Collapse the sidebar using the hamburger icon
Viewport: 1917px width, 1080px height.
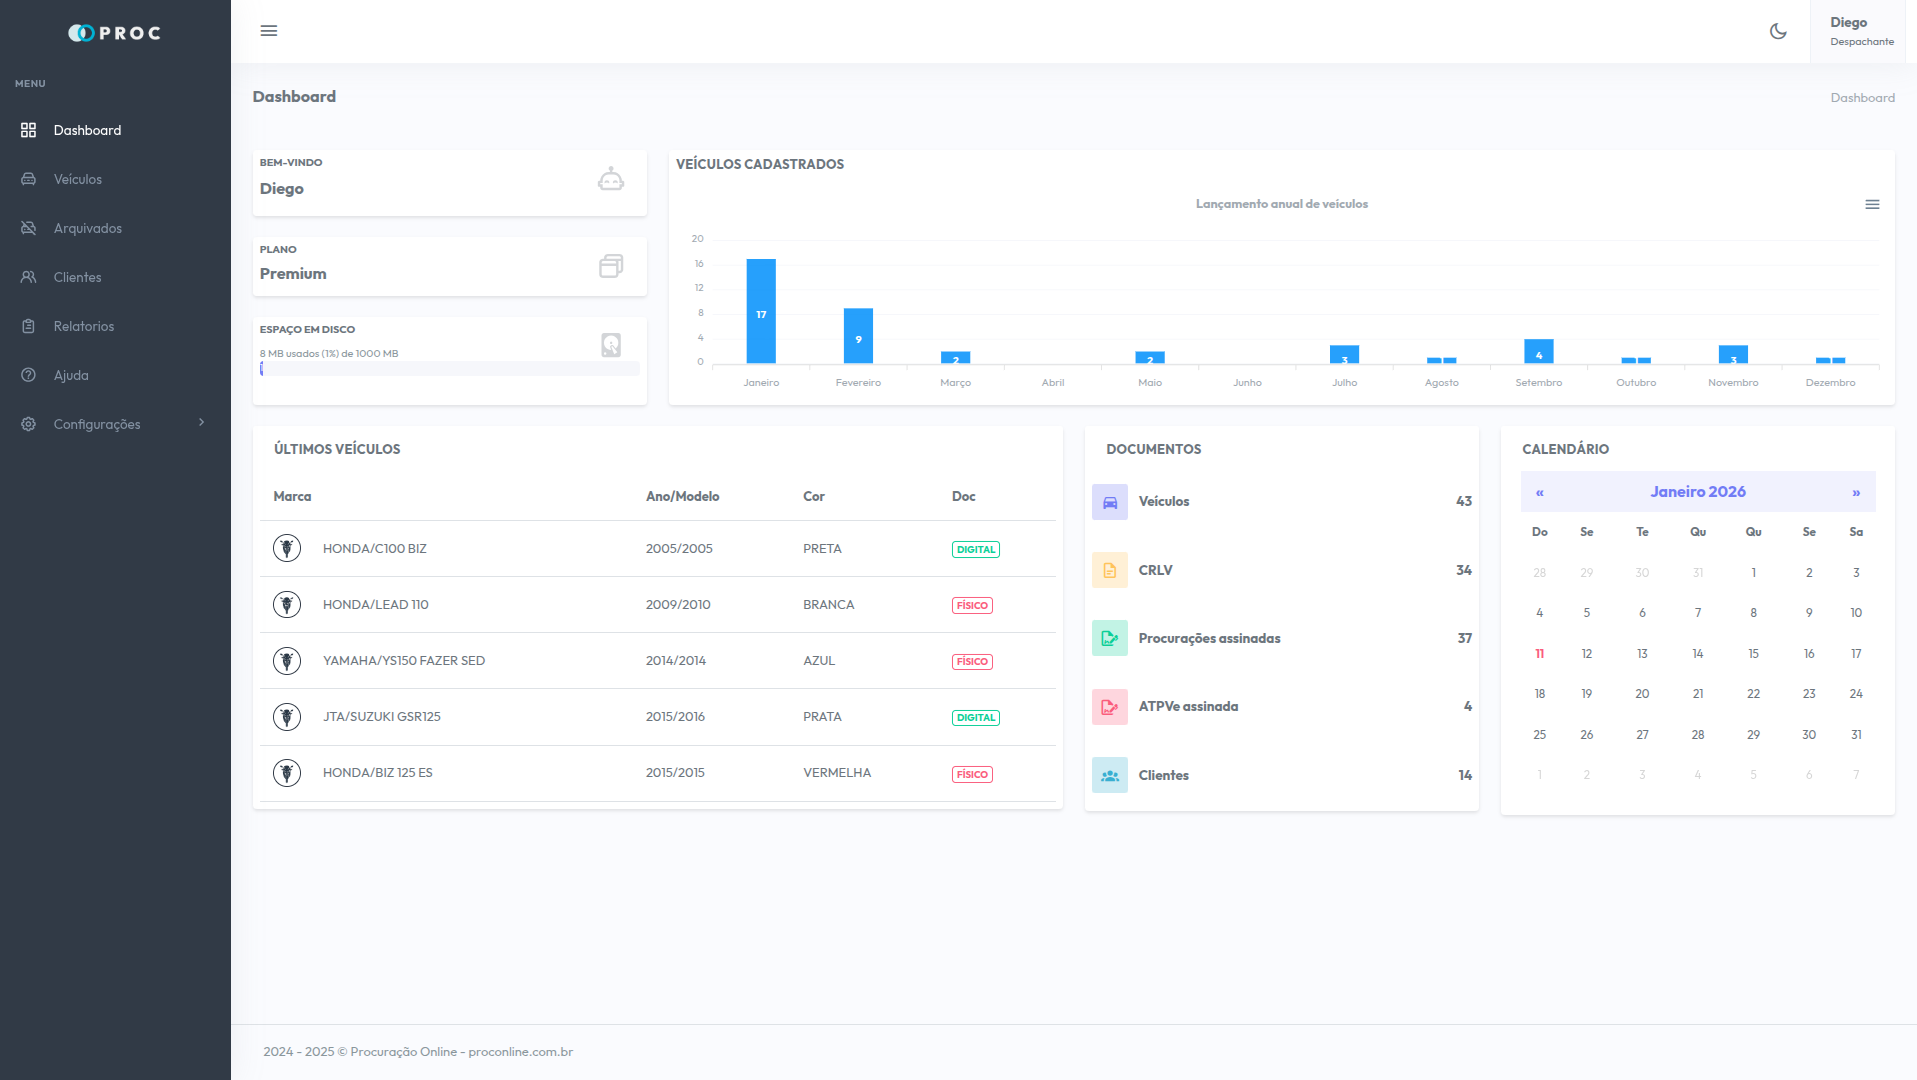coord(269,31)
